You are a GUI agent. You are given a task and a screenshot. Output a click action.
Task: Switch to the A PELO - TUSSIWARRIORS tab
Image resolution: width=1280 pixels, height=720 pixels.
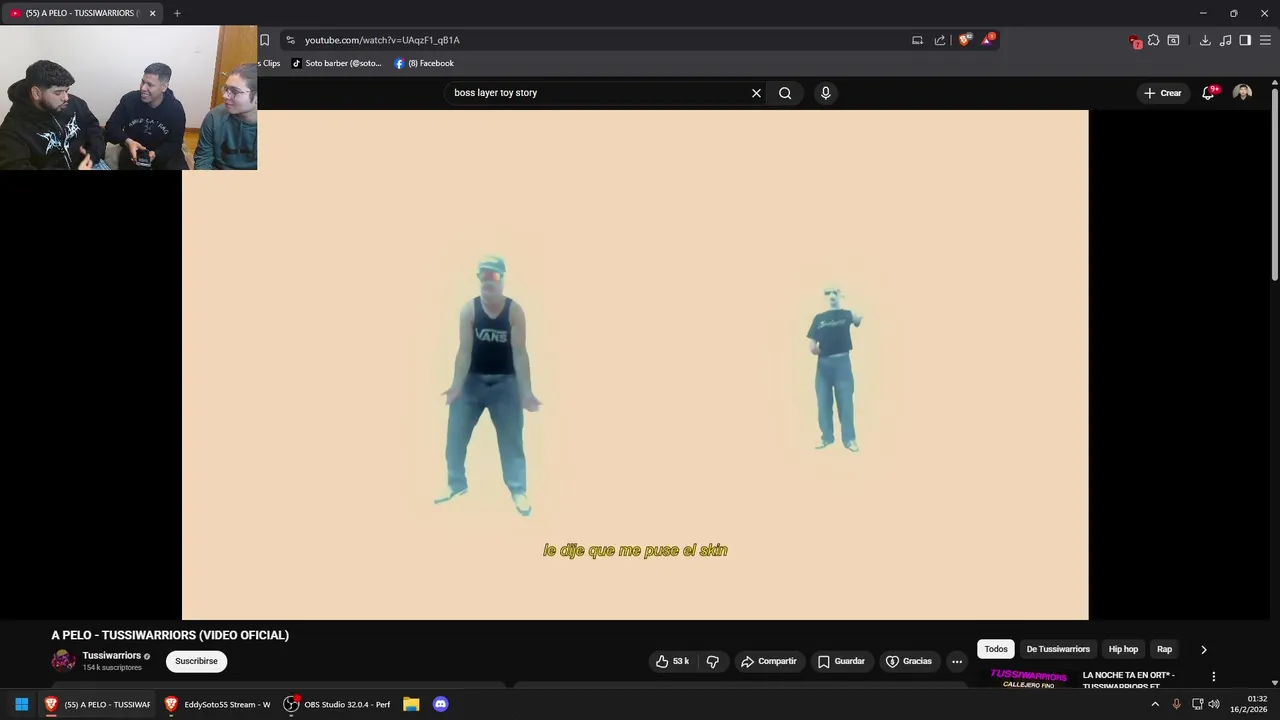click(x=80, y=13)
